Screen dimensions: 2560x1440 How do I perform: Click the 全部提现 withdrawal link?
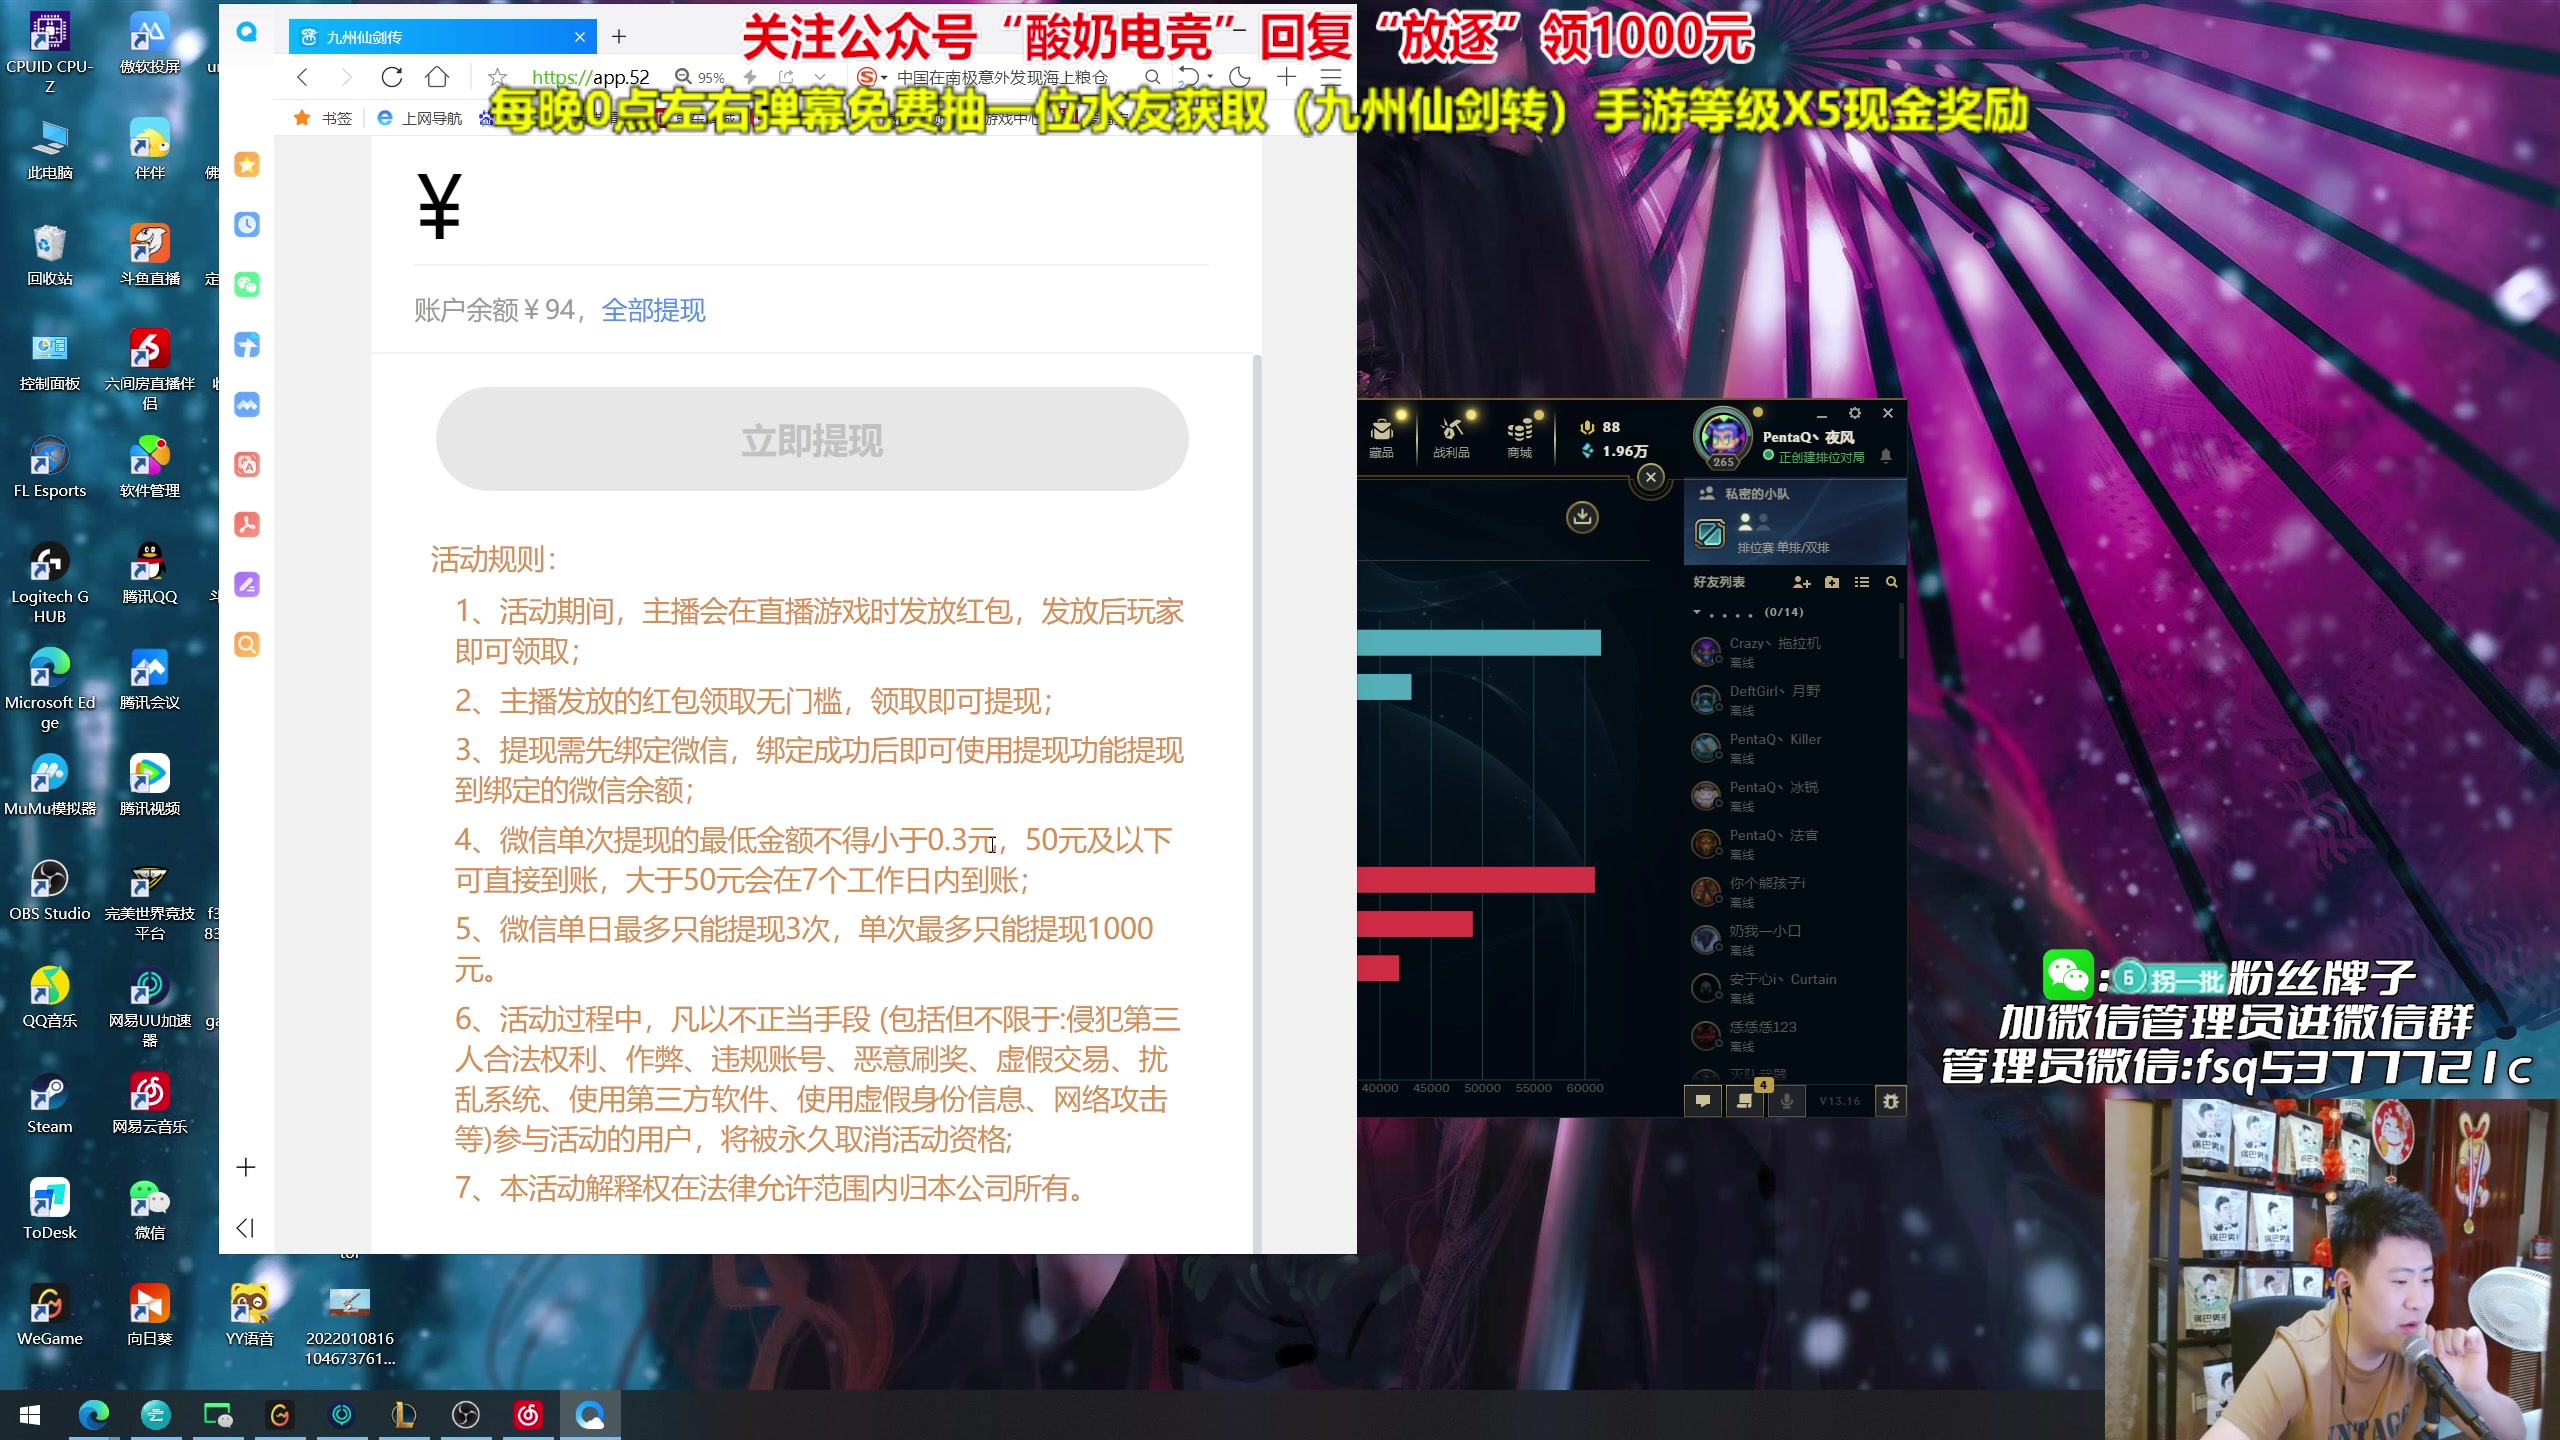point(653,311)
